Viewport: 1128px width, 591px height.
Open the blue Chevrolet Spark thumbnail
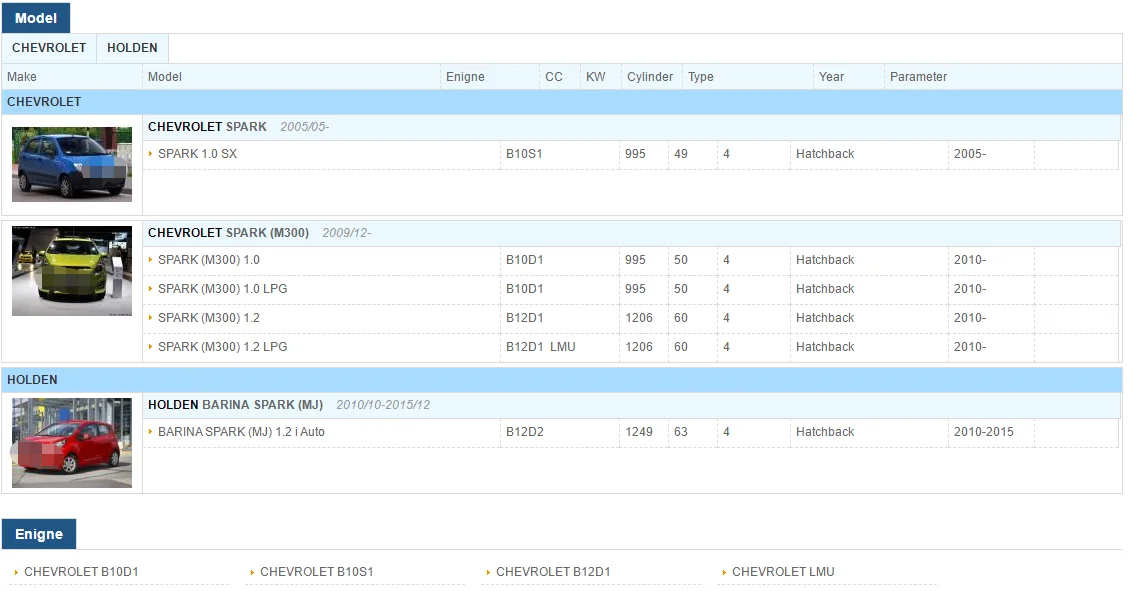tap(72, 164)
